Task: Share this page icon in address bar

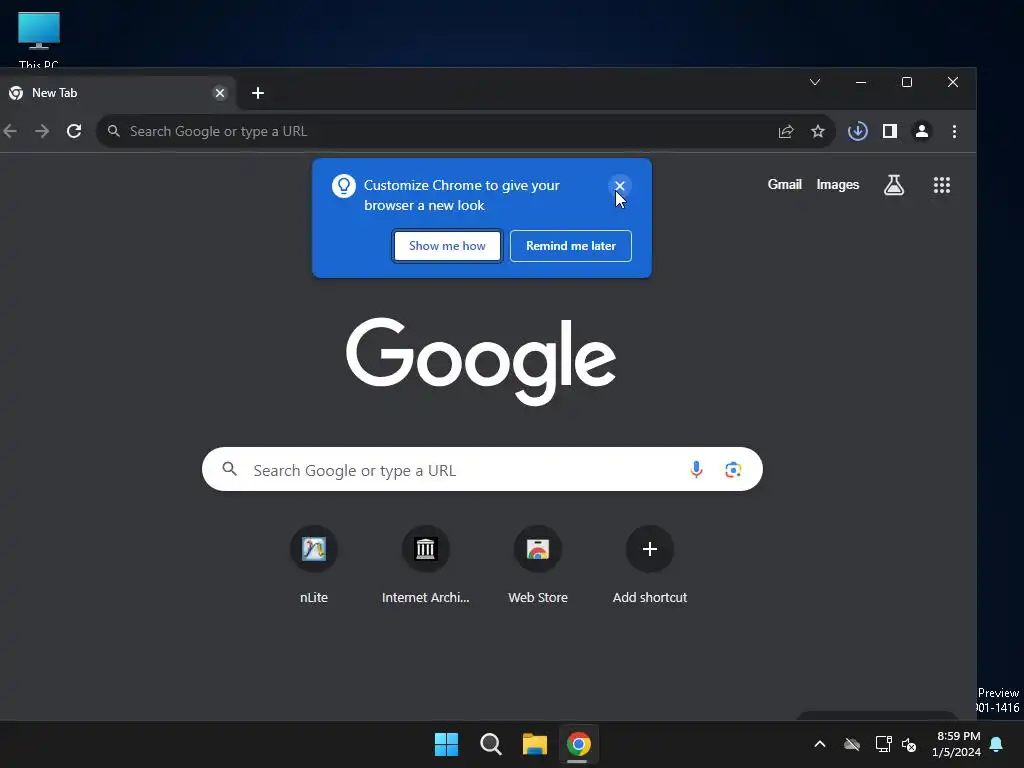Action: 786,131
